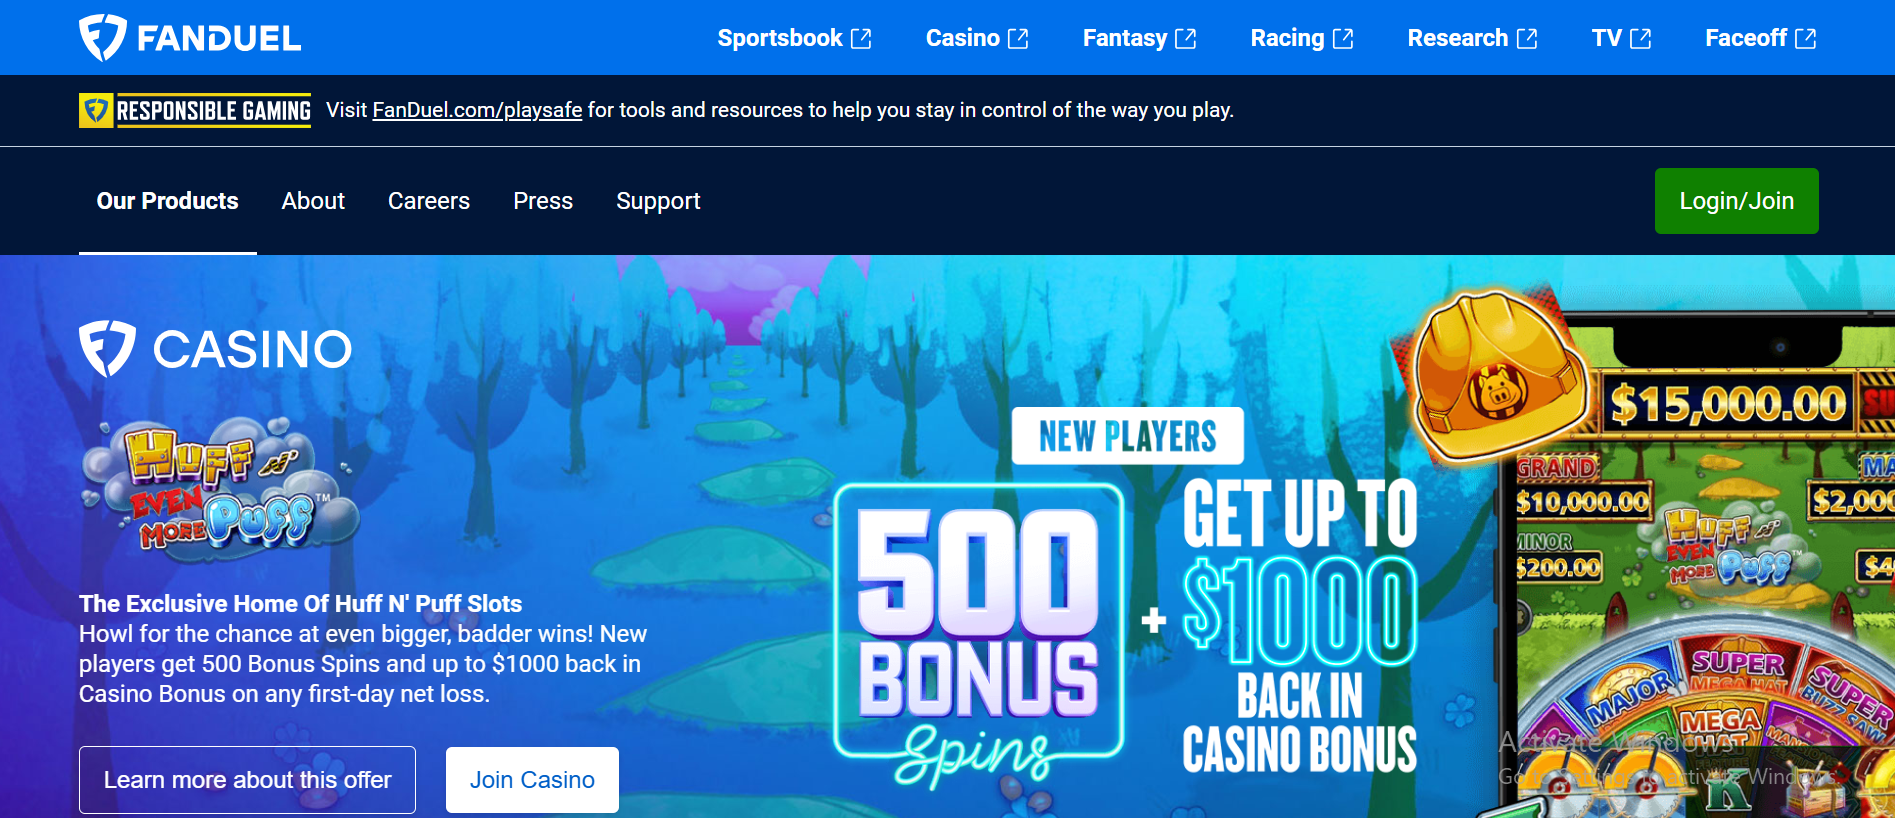Screen dimensions: 1895x818
Task: Click Learn more about this offer
Action: (247, 780)
